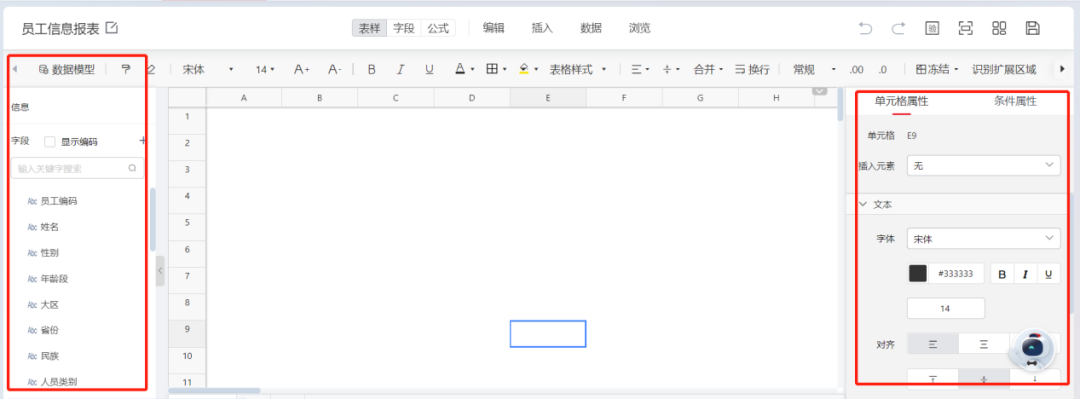The image size is (1080, 399).
Task: Click the 数据模型 button
Action: coord(67,69)
